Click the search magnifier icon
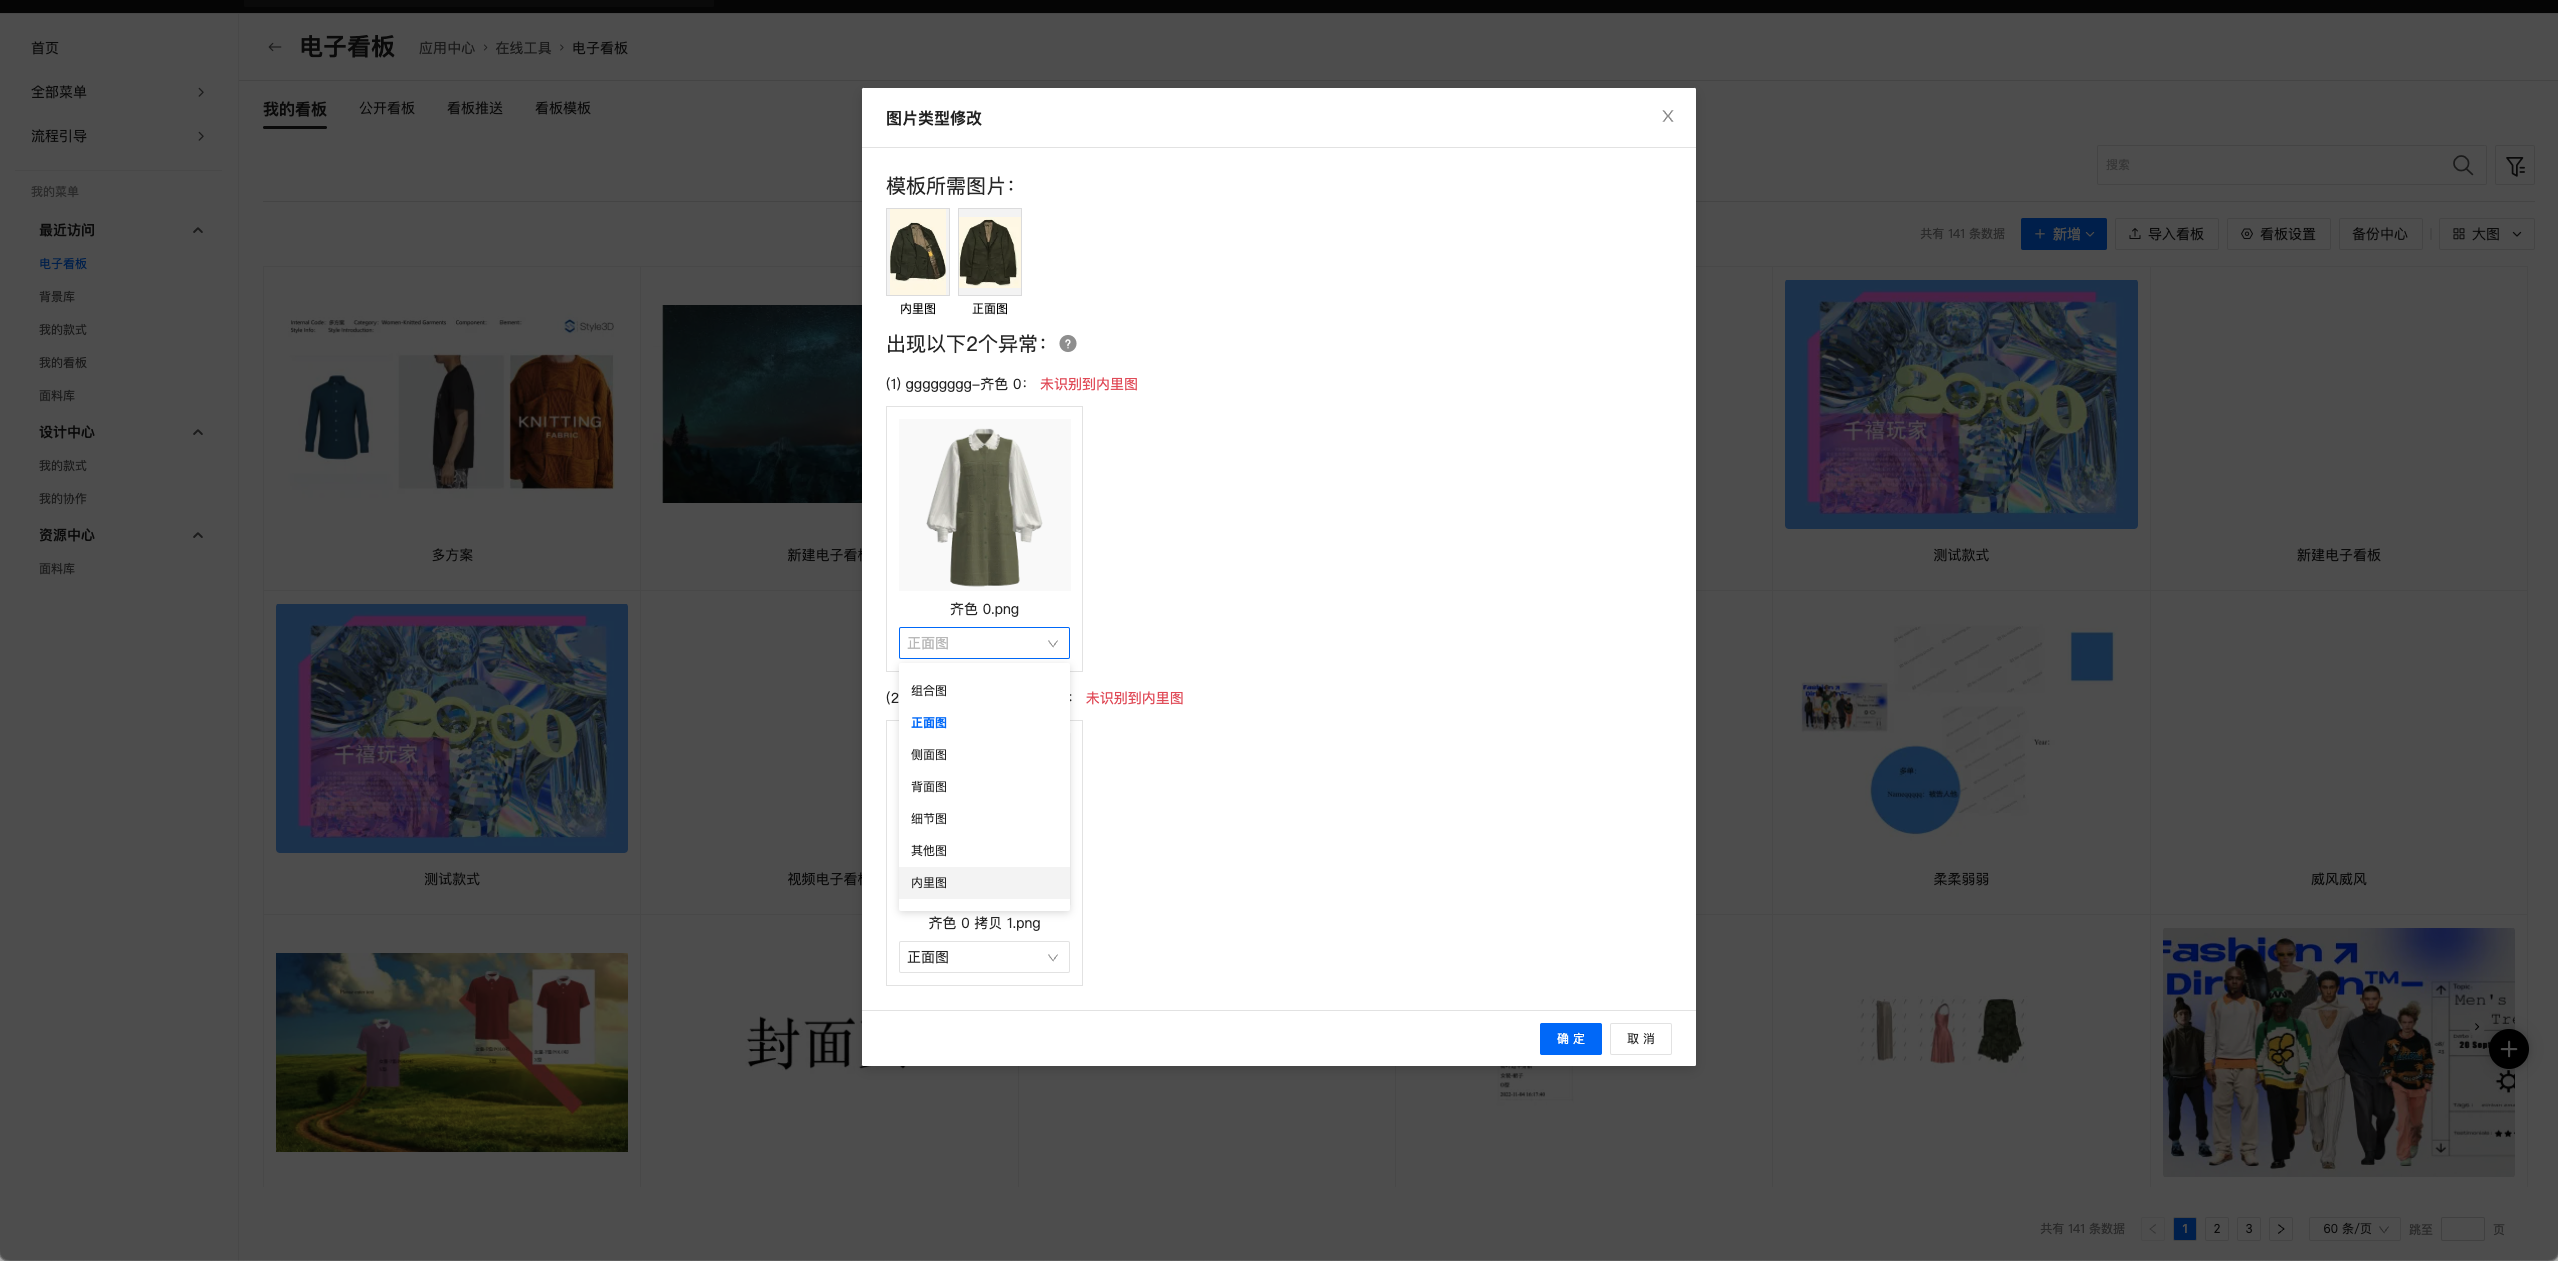This screenshot has height=1261, width=2558. (2462, 165)
